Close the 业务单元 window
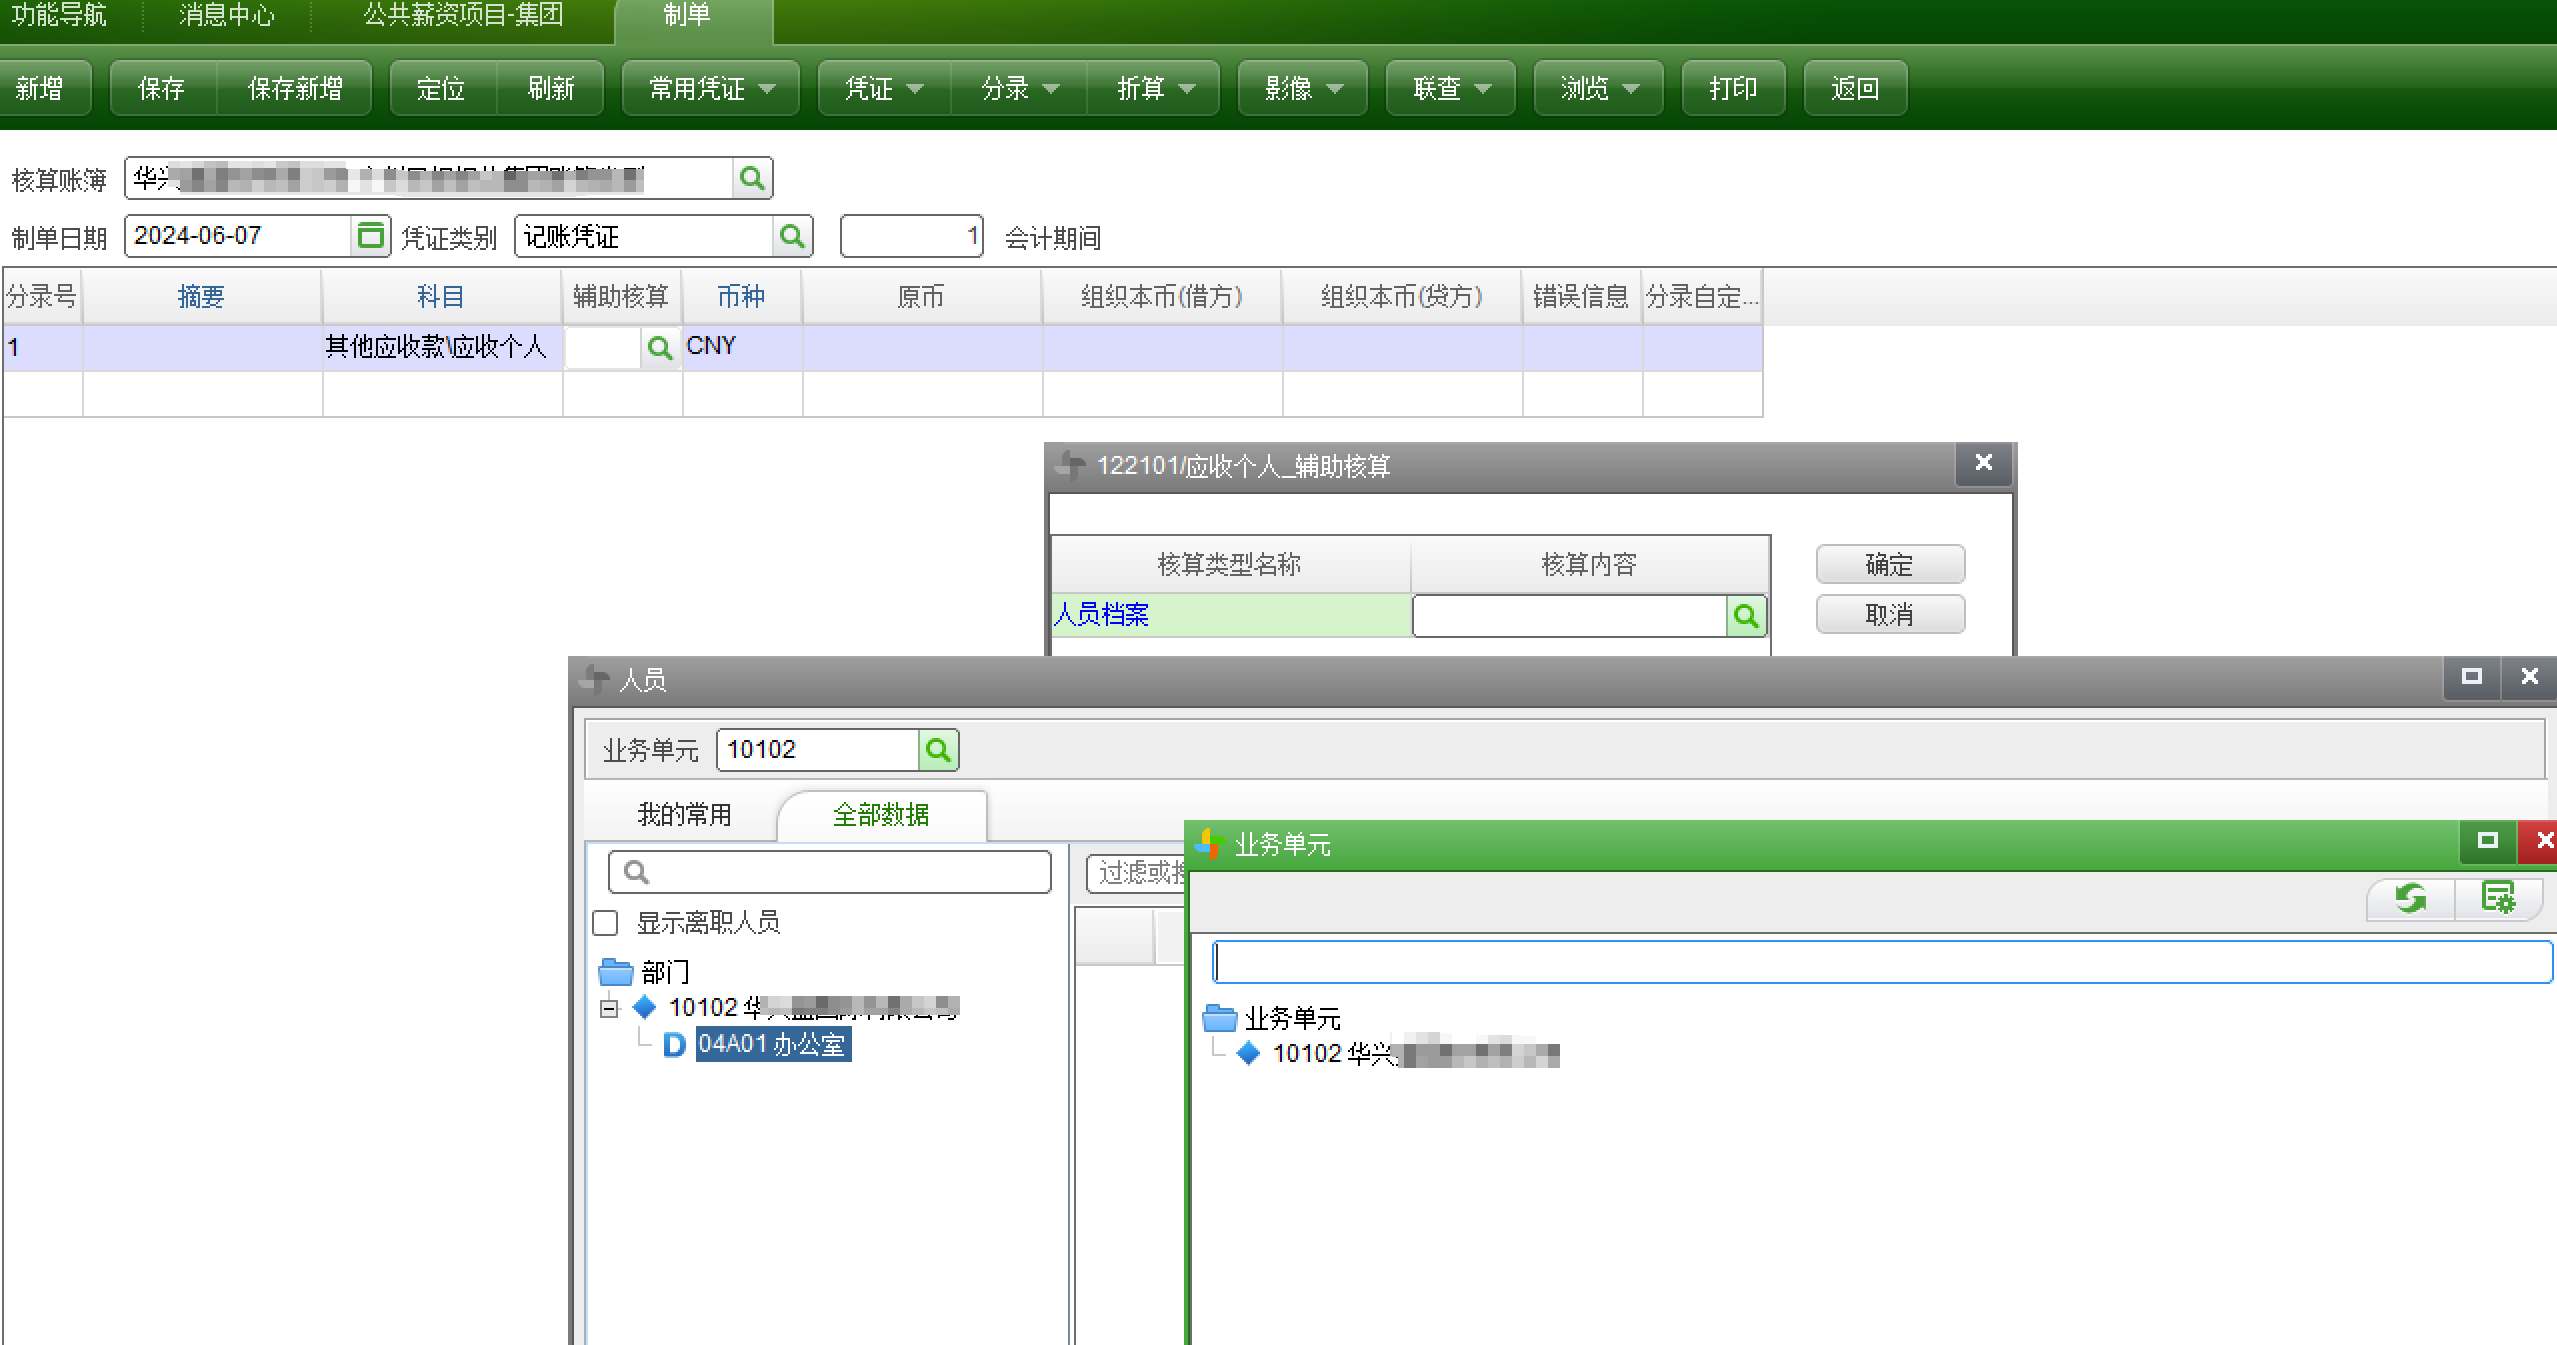This screenshot has height=1345, width=2557. click(2540, 842)
